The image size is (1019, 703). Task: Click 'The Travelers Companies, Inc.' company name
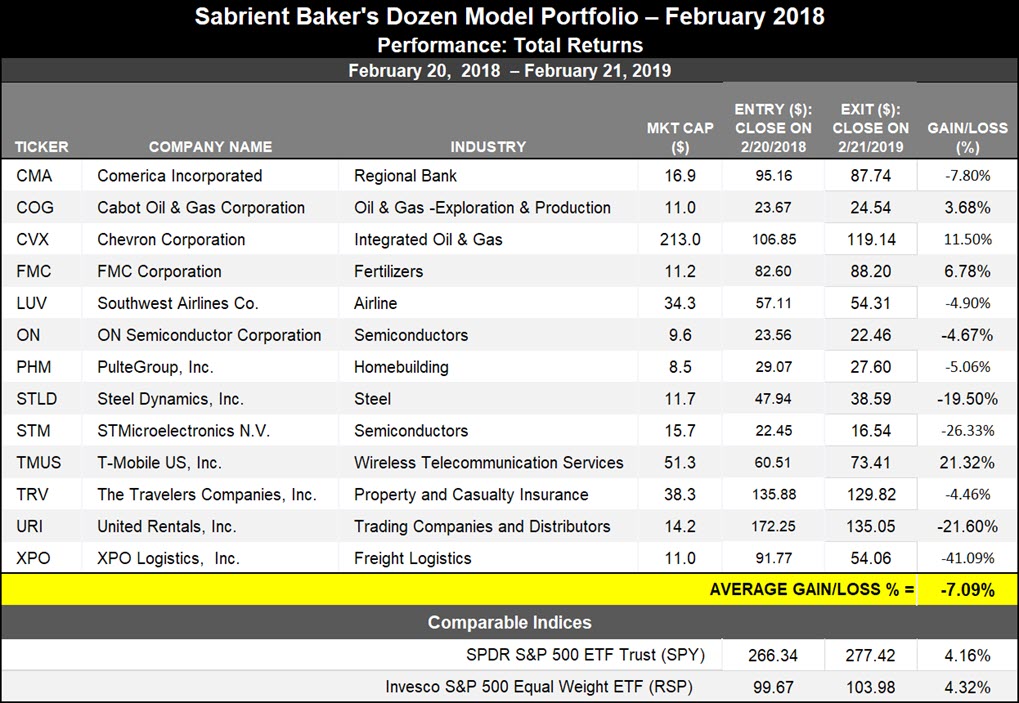pyautogui.click(x=207, y=494)
